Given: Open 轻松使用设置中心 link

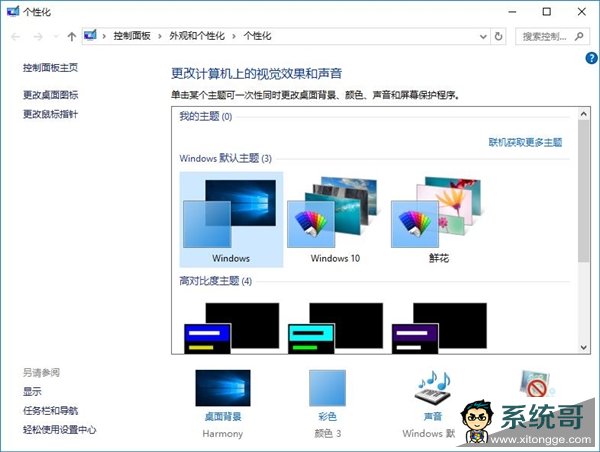Looking at the screenshot, I should tap(59, 430).
